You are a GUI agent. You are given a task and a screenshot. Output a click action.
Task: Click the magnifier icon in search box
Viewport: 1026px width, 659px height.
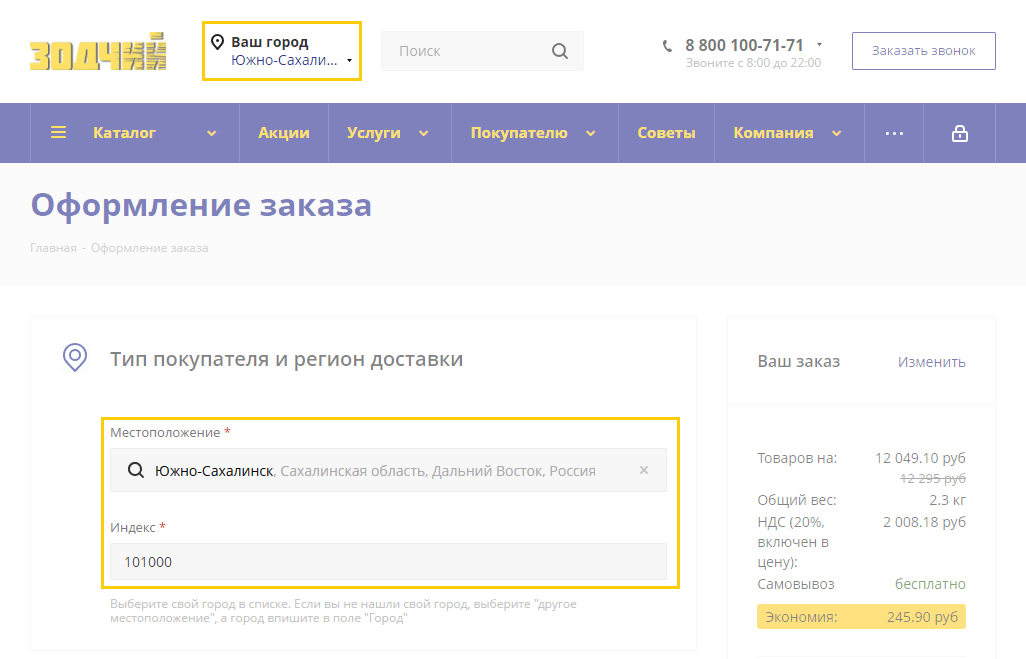point(559,51)
